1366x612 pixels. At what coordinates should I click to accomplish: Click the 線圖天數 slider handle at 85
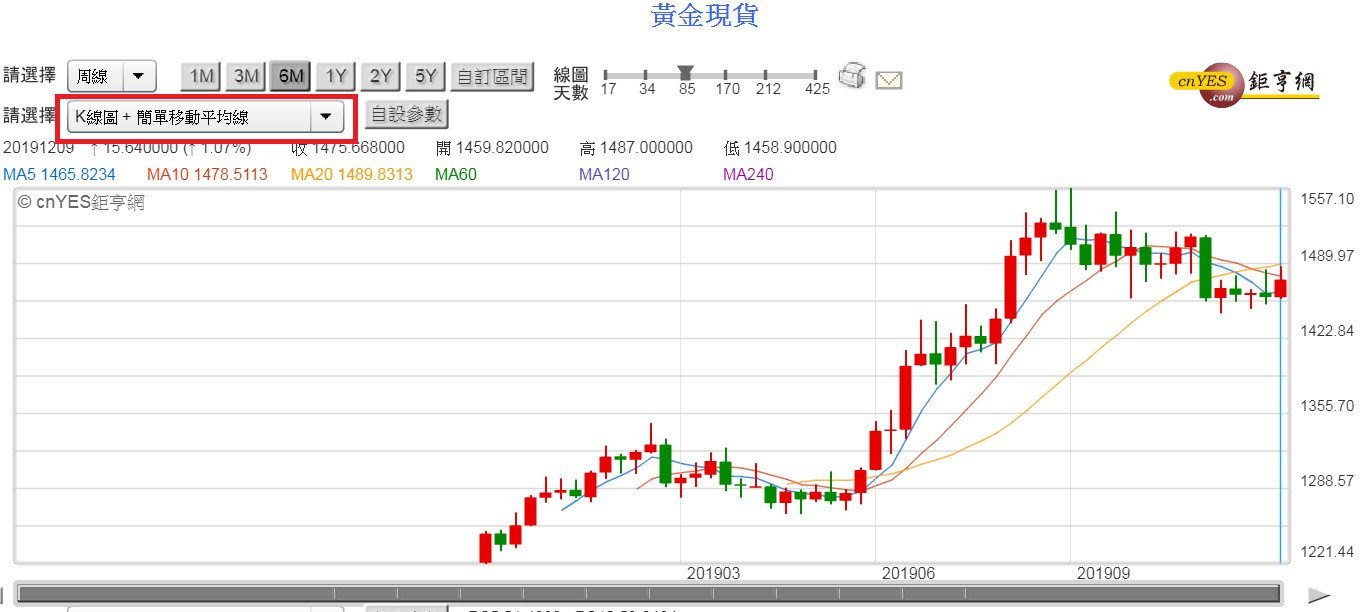(685, 72)
